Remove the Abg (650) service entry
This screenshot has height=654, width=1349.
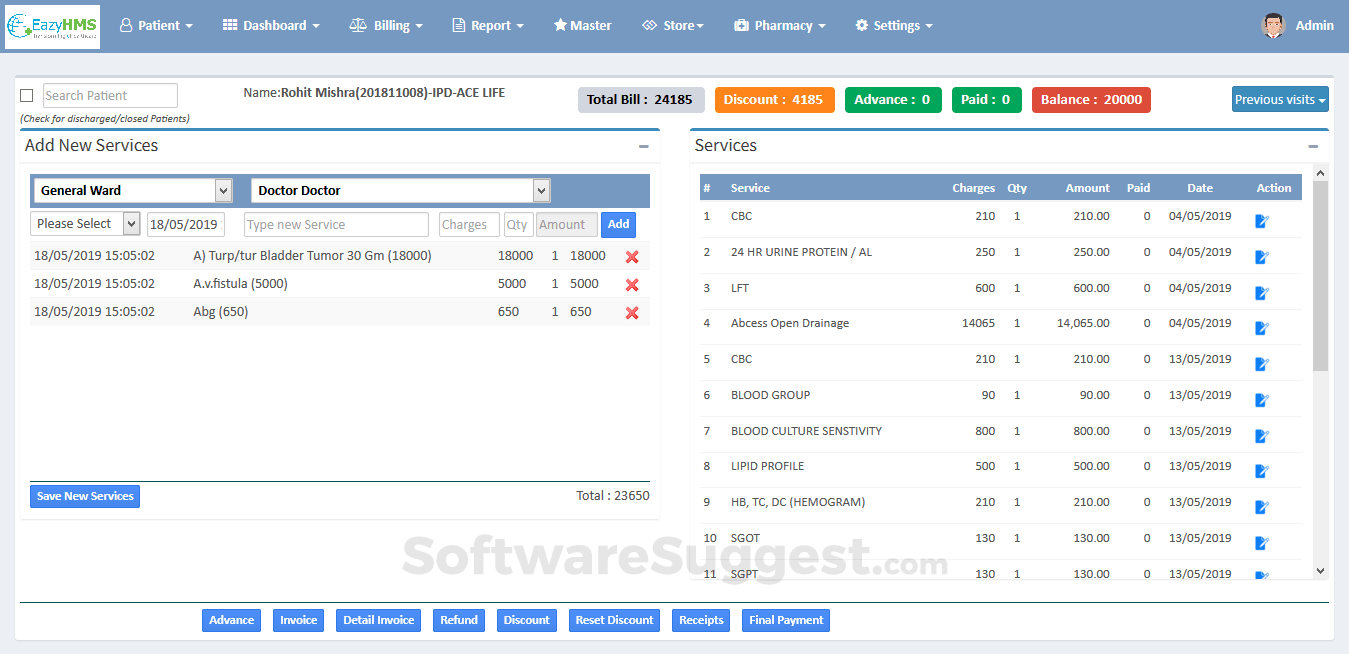tap(632, 313)
